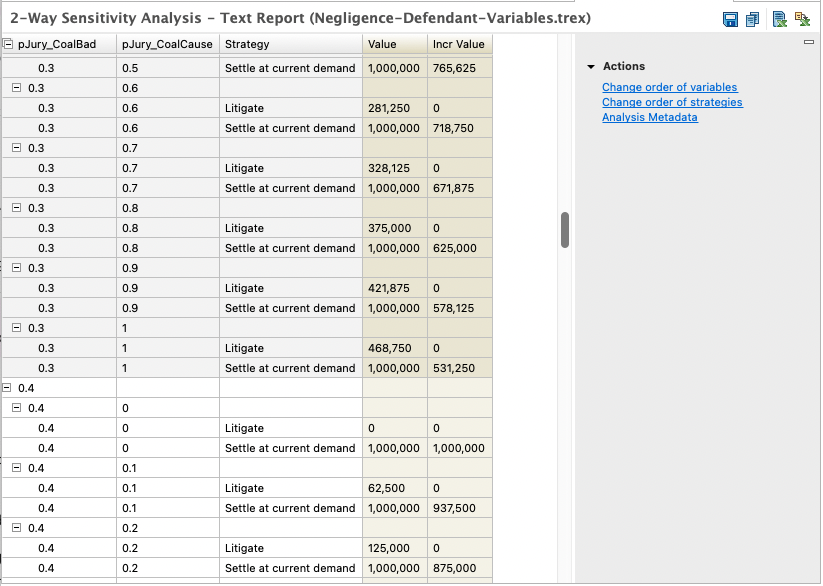The height and width of the screenshot is (586, 823).
Task: Minimize the Actions side panel
Action: pos(809,42)
